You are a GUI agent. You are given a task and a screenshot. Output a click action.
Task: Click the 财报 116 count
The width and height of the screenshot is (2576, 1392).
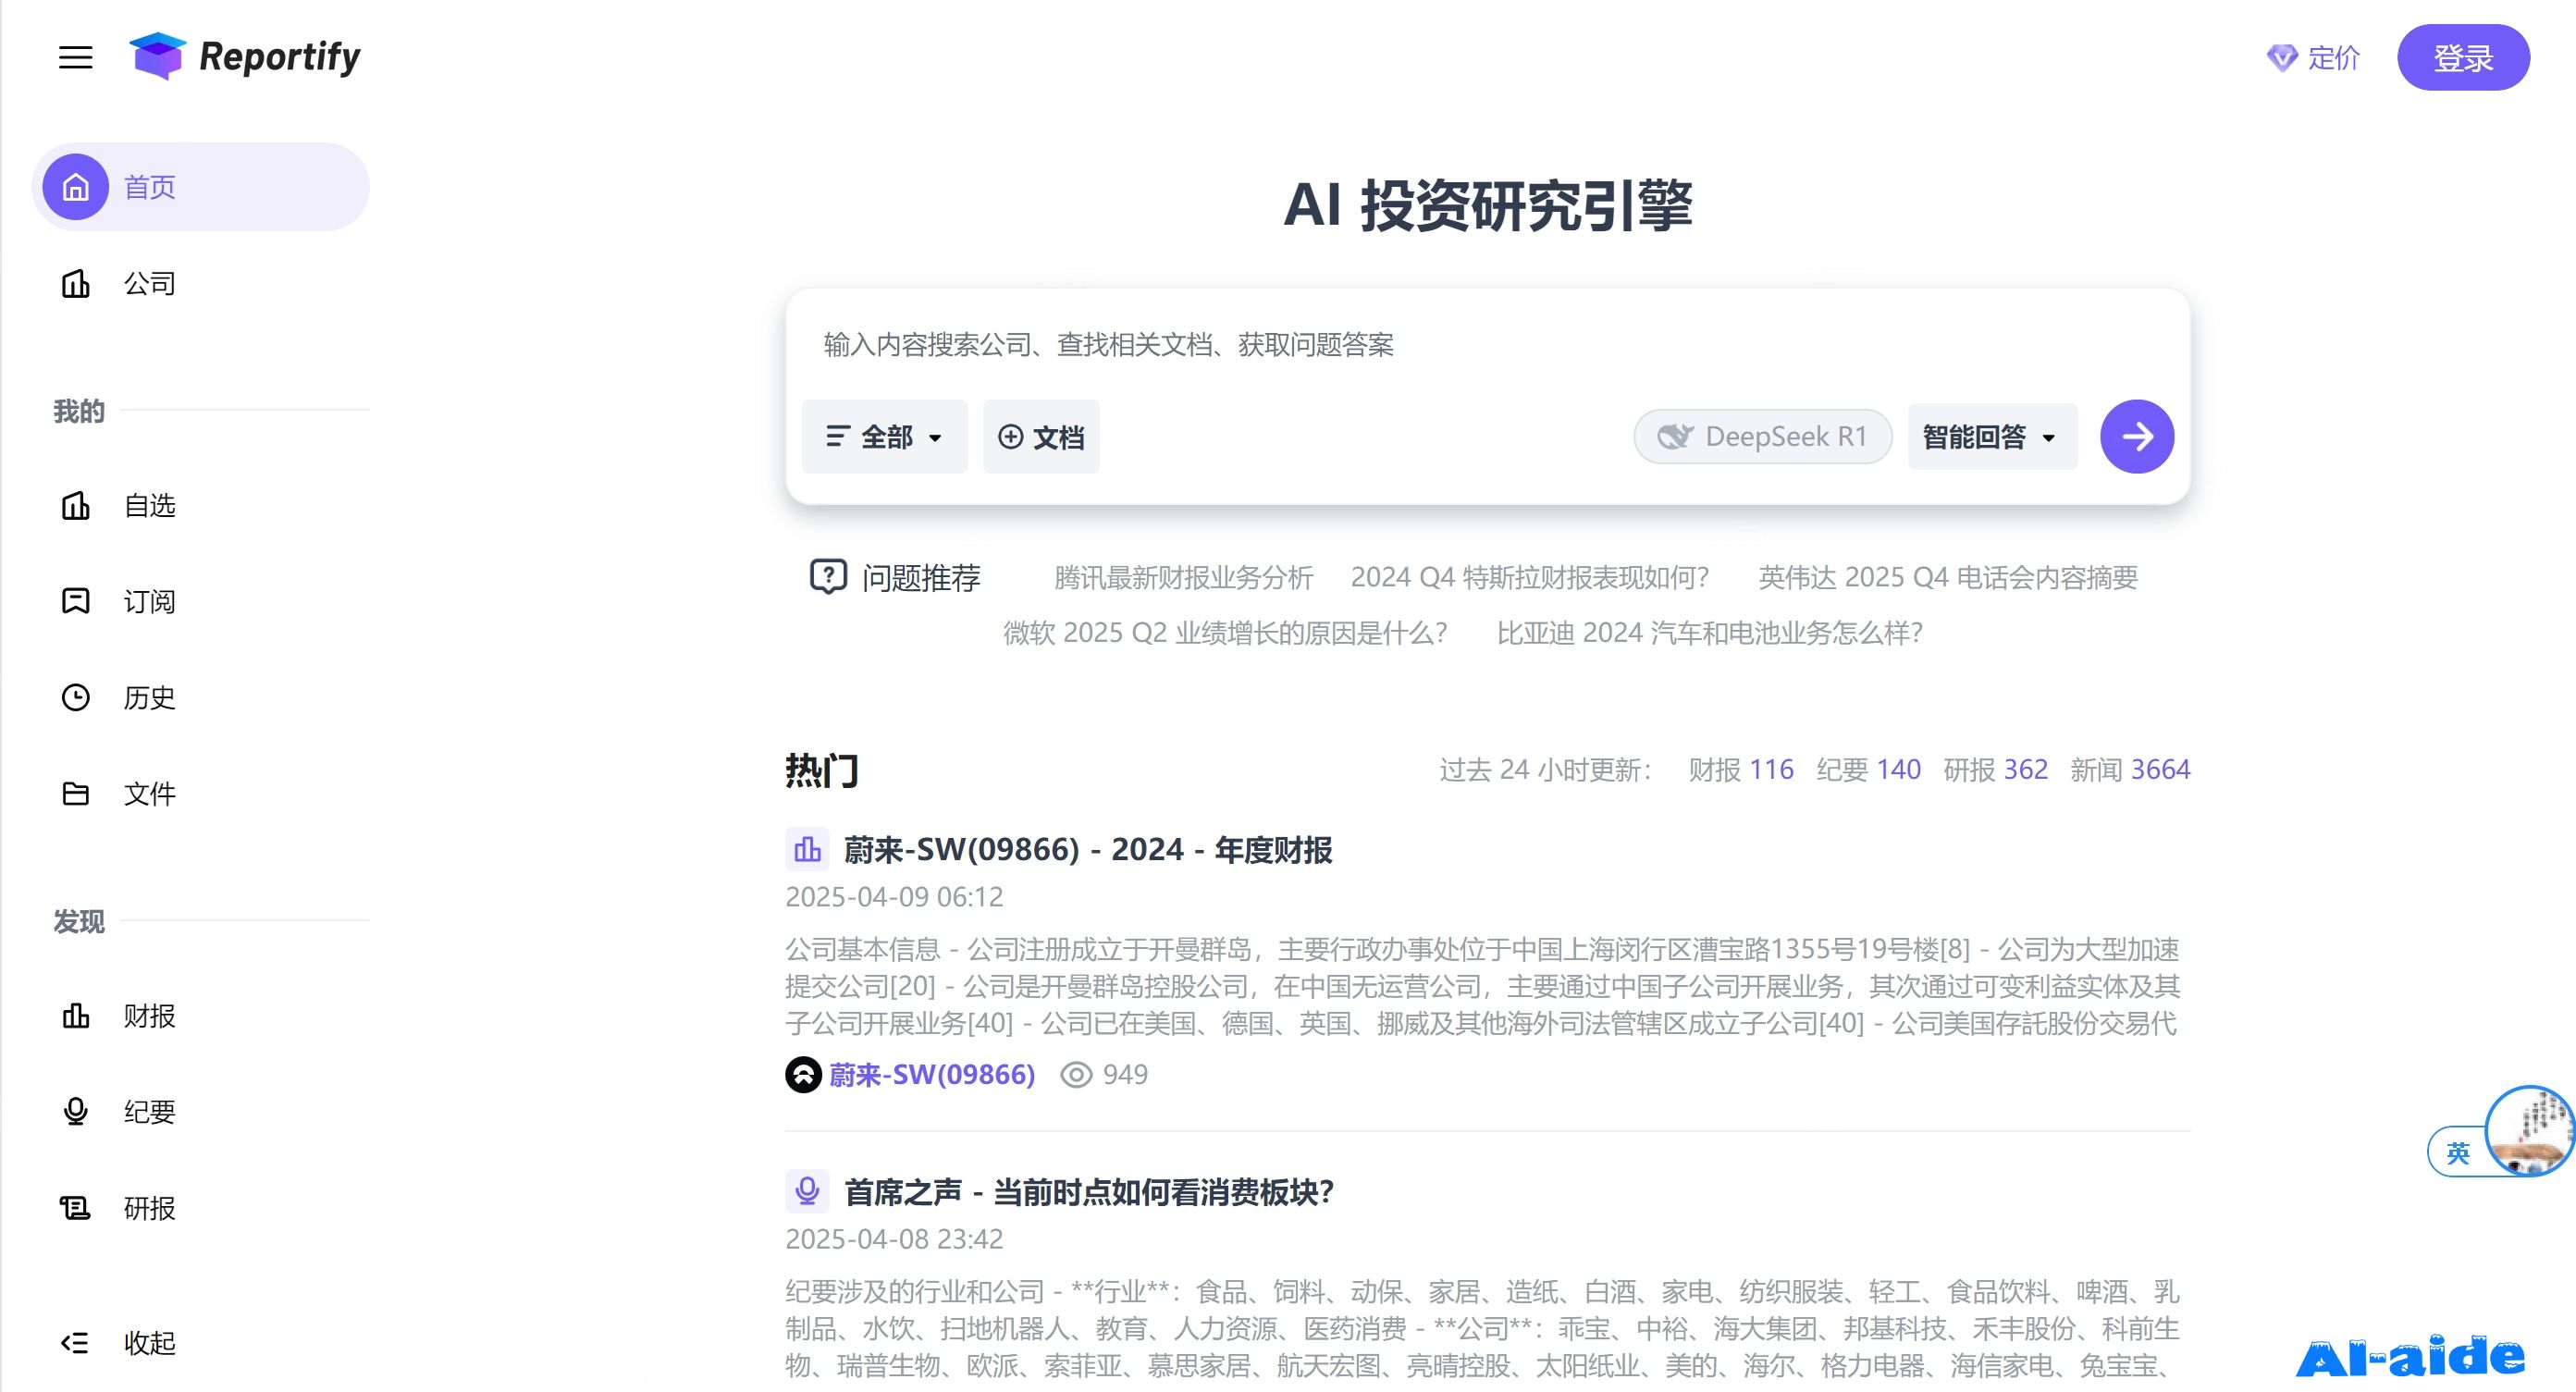click(x=1741, y=770)
